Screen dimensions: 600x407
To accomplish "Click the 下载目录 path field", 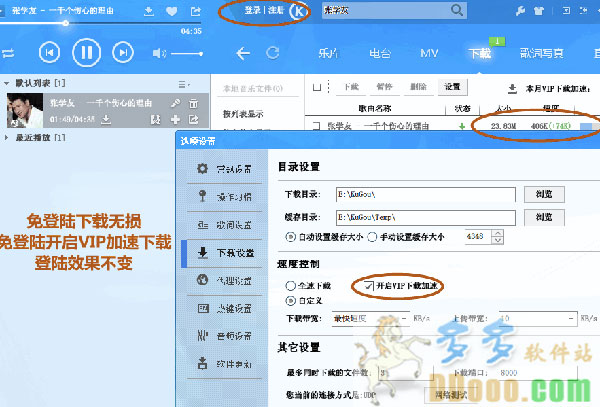I will click(426, 194).
